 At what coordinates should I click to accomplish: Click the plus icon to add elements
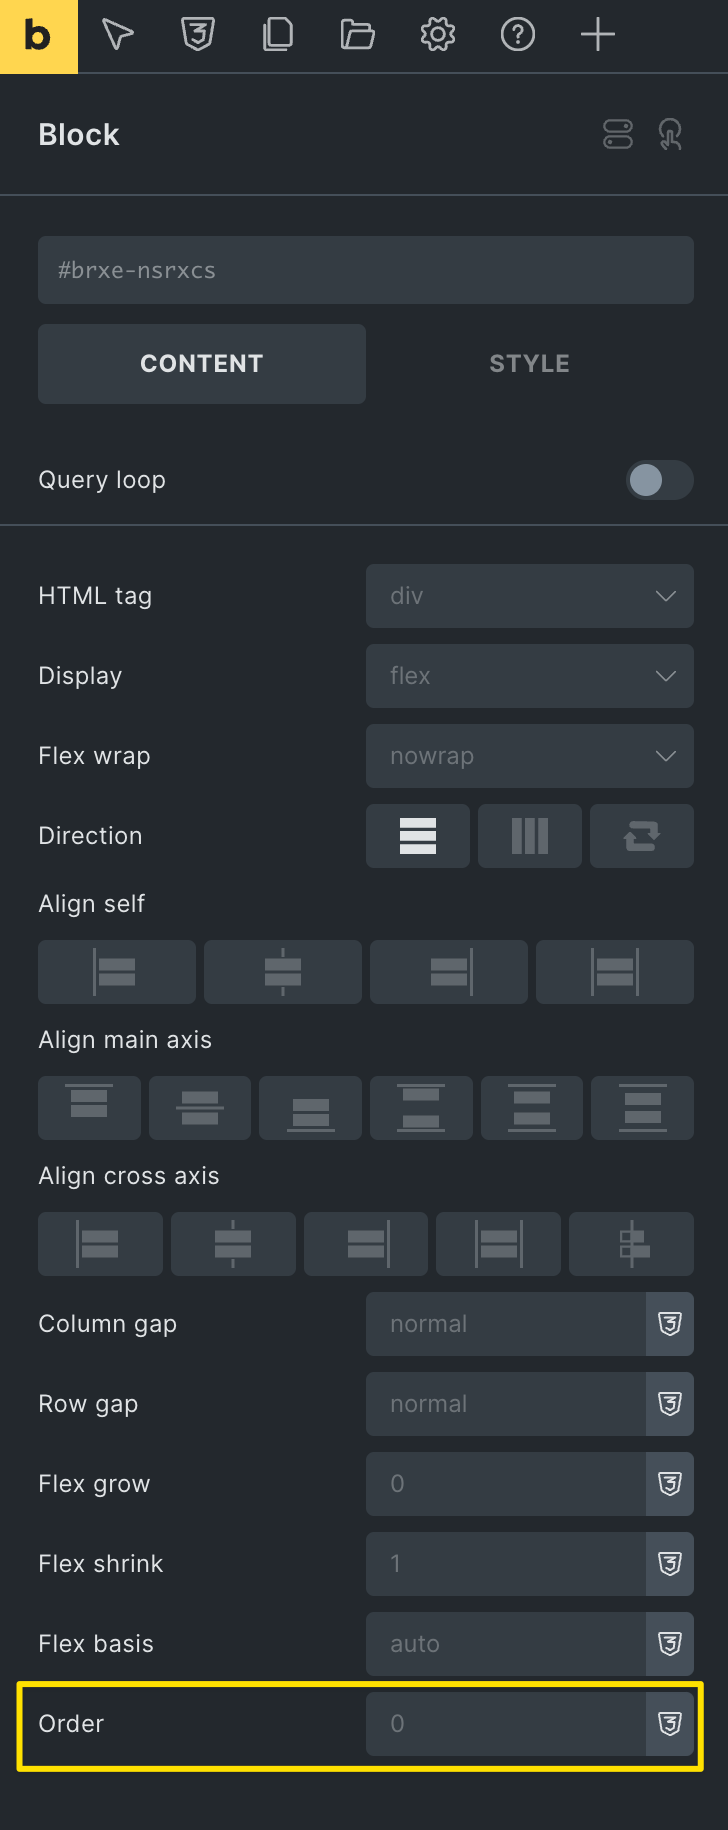(598, 35)
